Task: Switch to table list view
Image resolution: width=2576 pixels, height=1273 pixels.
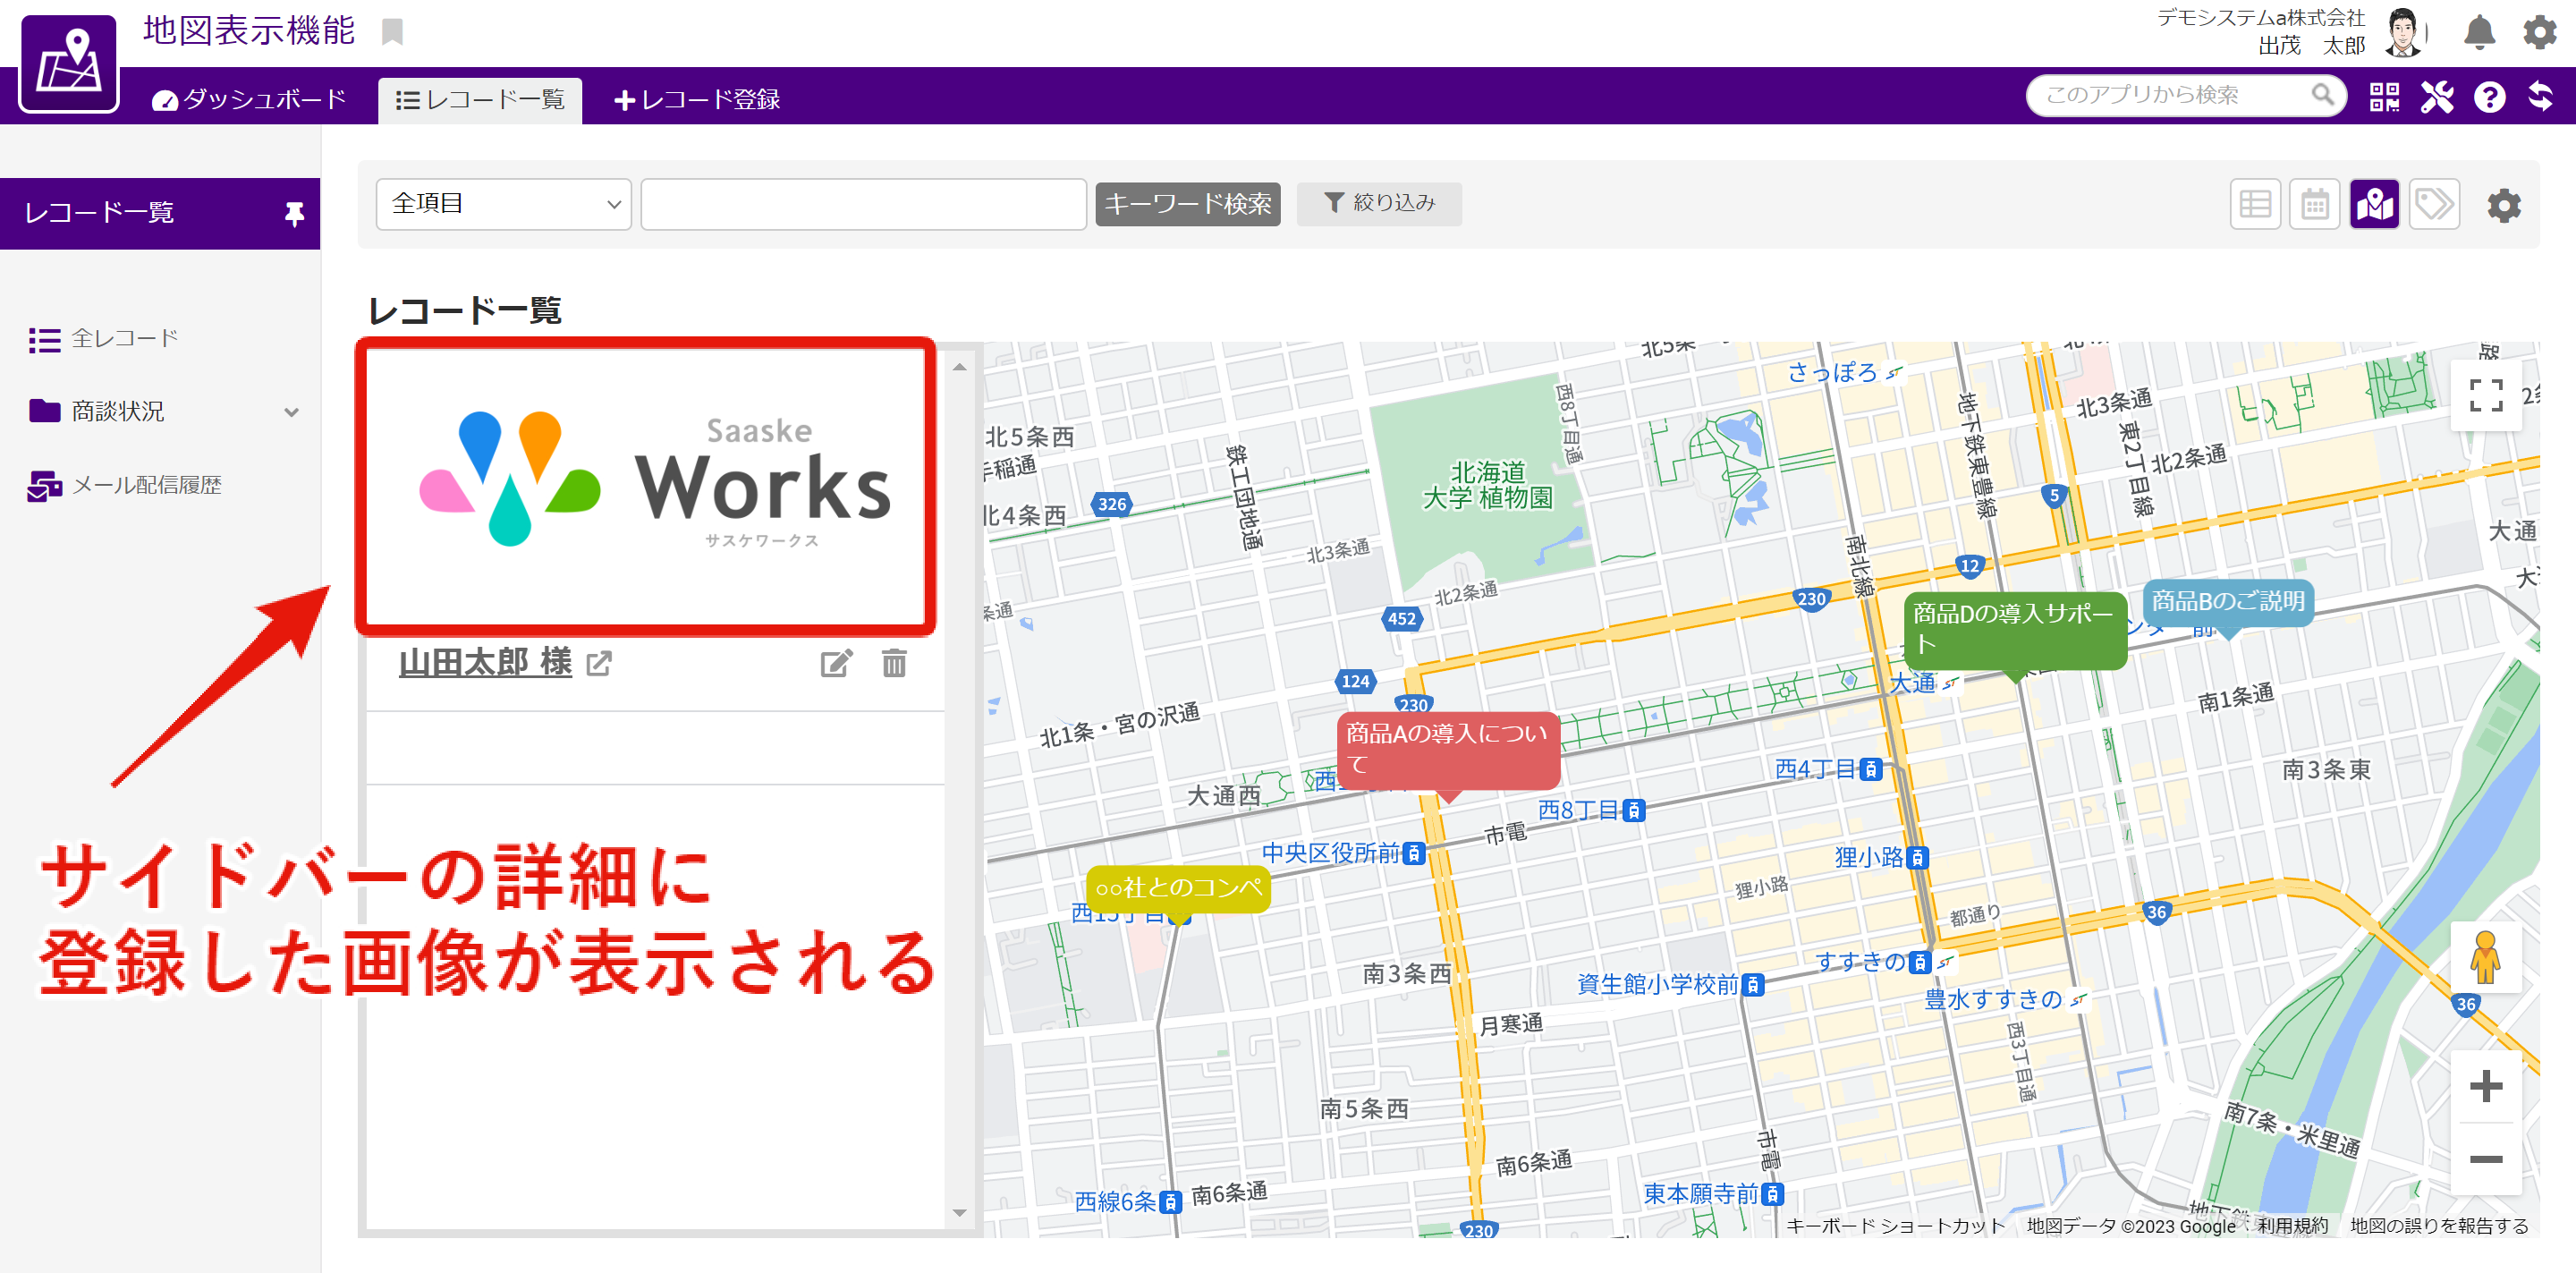Action: pyautogui.click(x=2255, y=205)
